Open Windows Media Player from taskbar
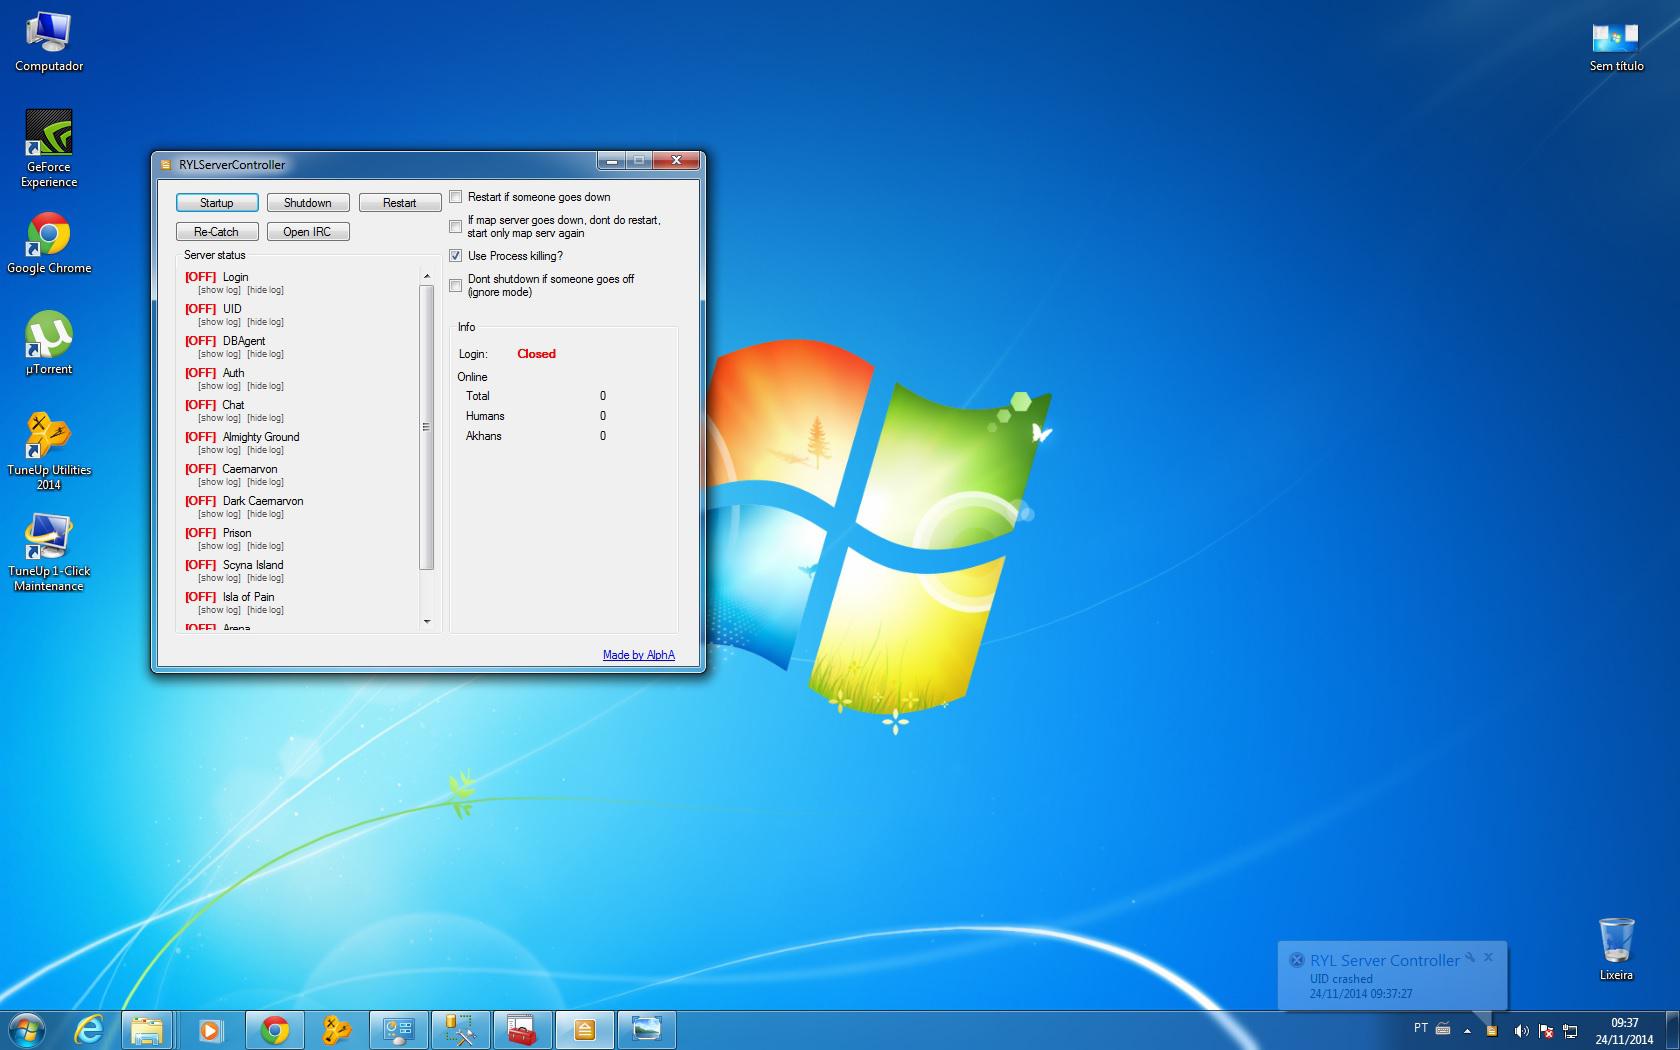Screen dimensions: 1680x1050 click(x=210, y=1029)
